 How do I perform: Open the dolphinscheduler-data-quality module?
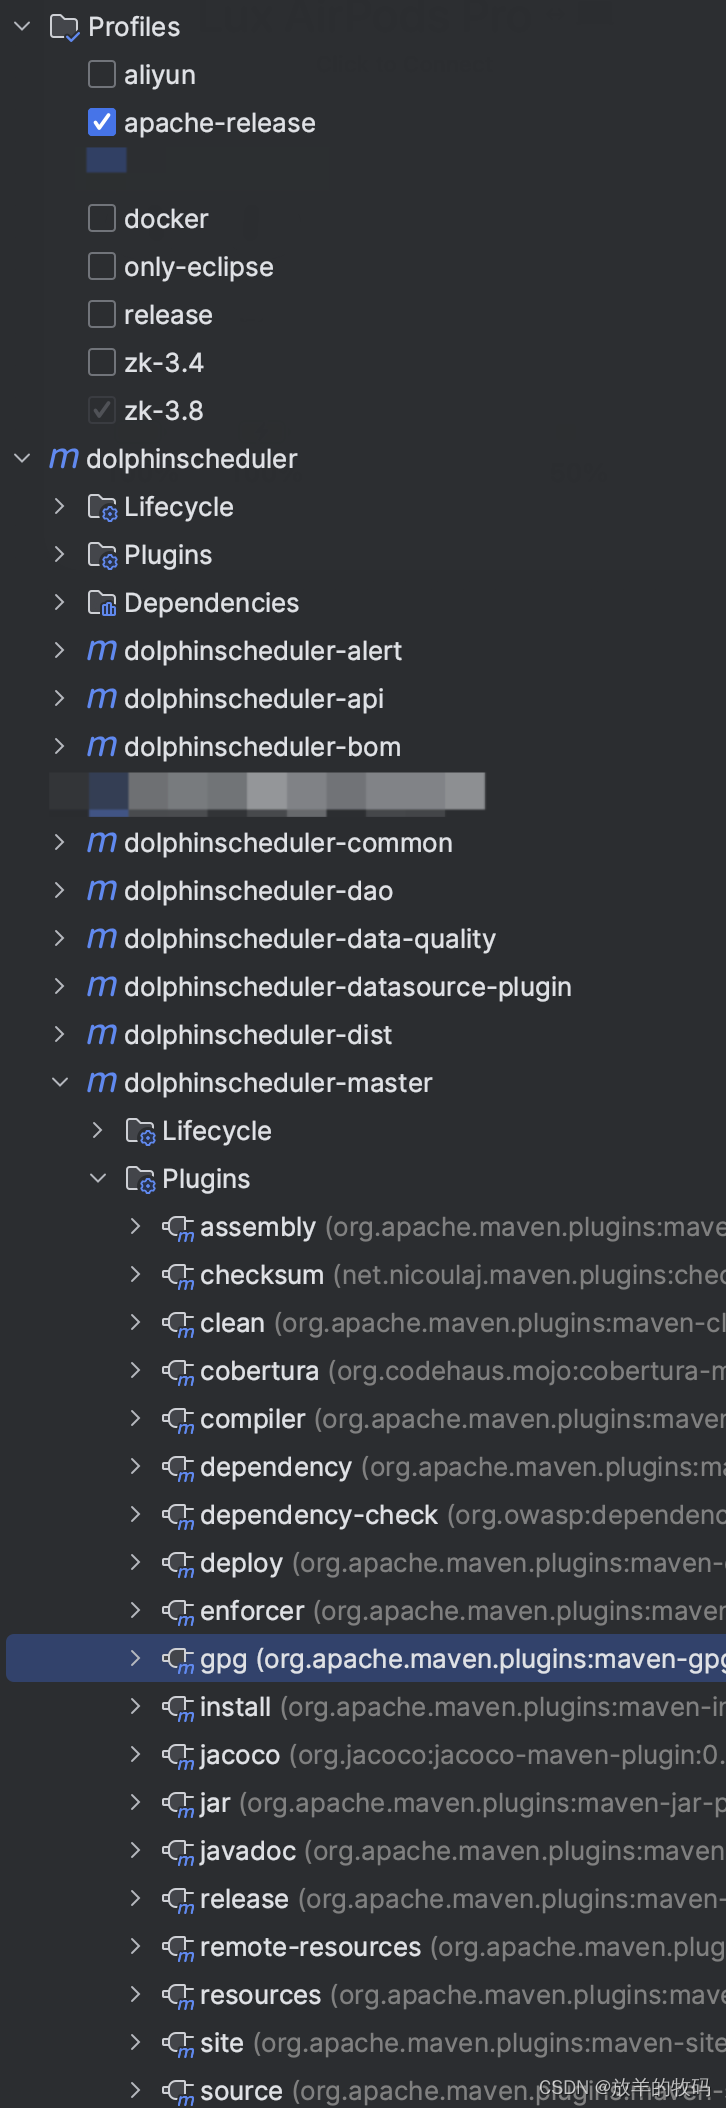[x=58, y=939]
